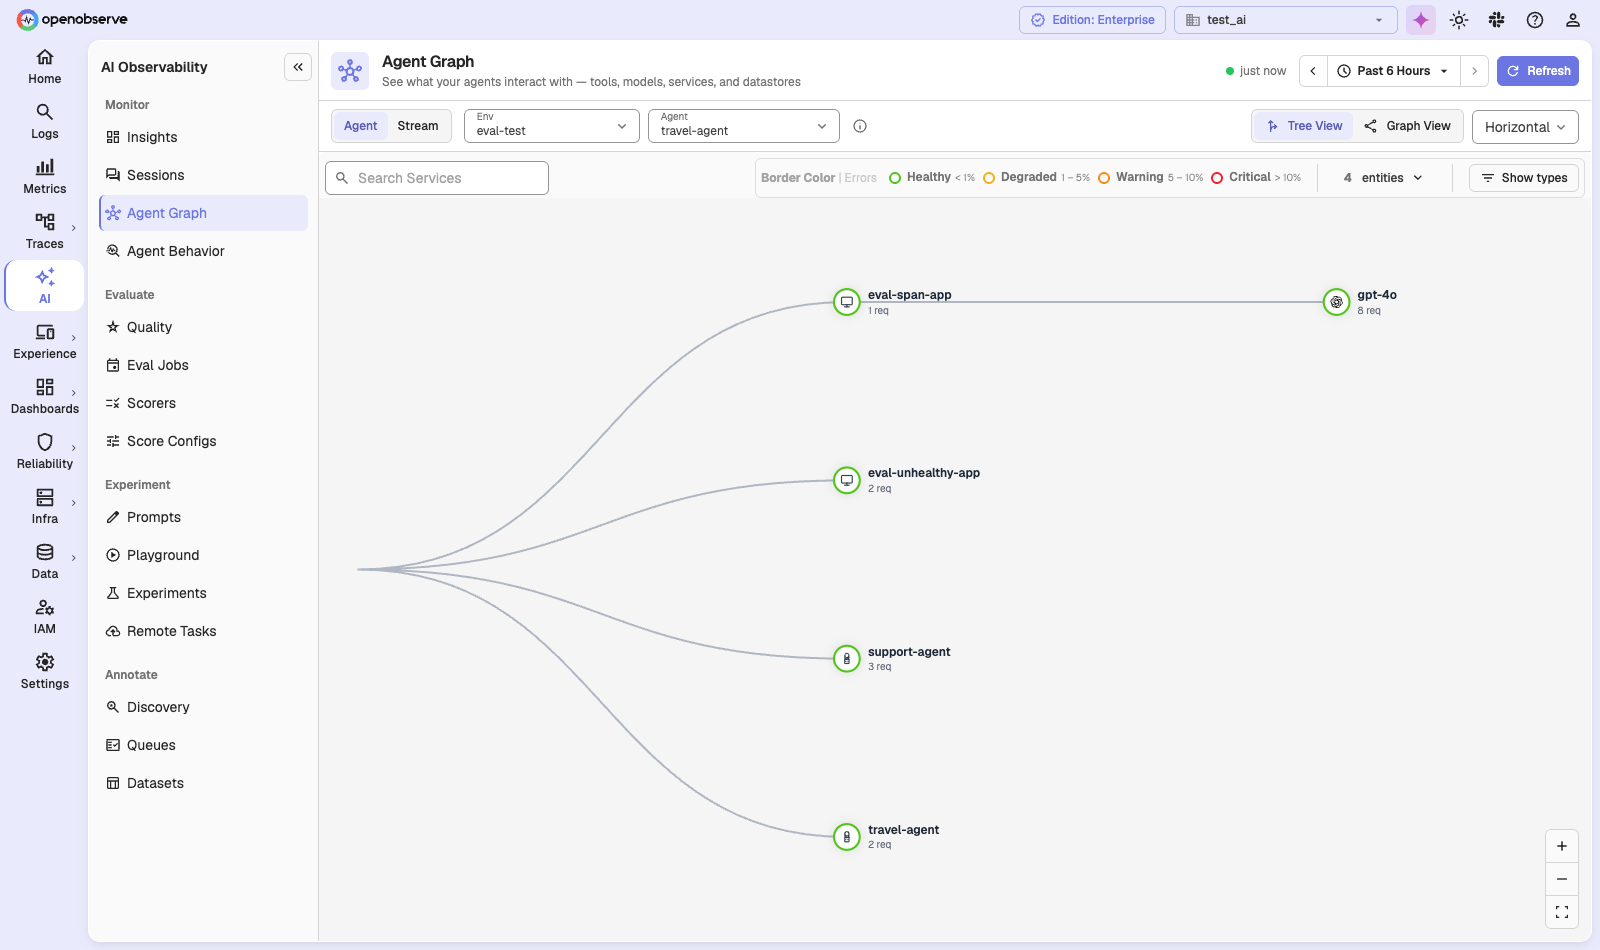Go to Logs in main navigation
The width and height of the screenshot is (1600, 950).
(x=45, y=122)
